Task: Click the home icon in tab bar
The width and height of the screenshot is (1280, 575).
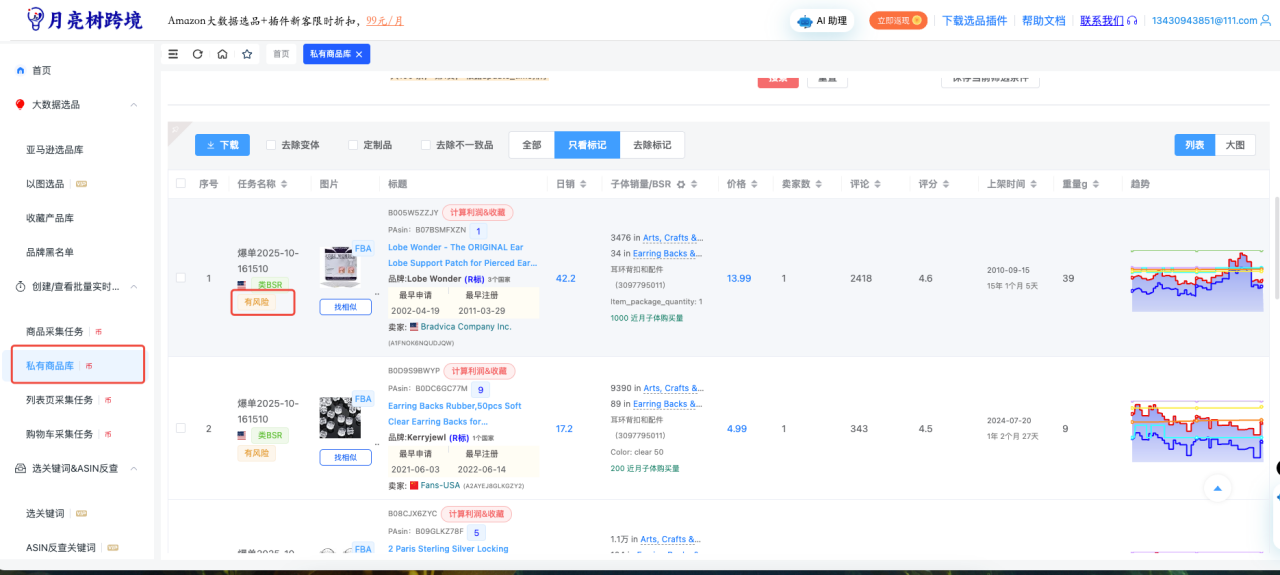Action: [222, 54]
